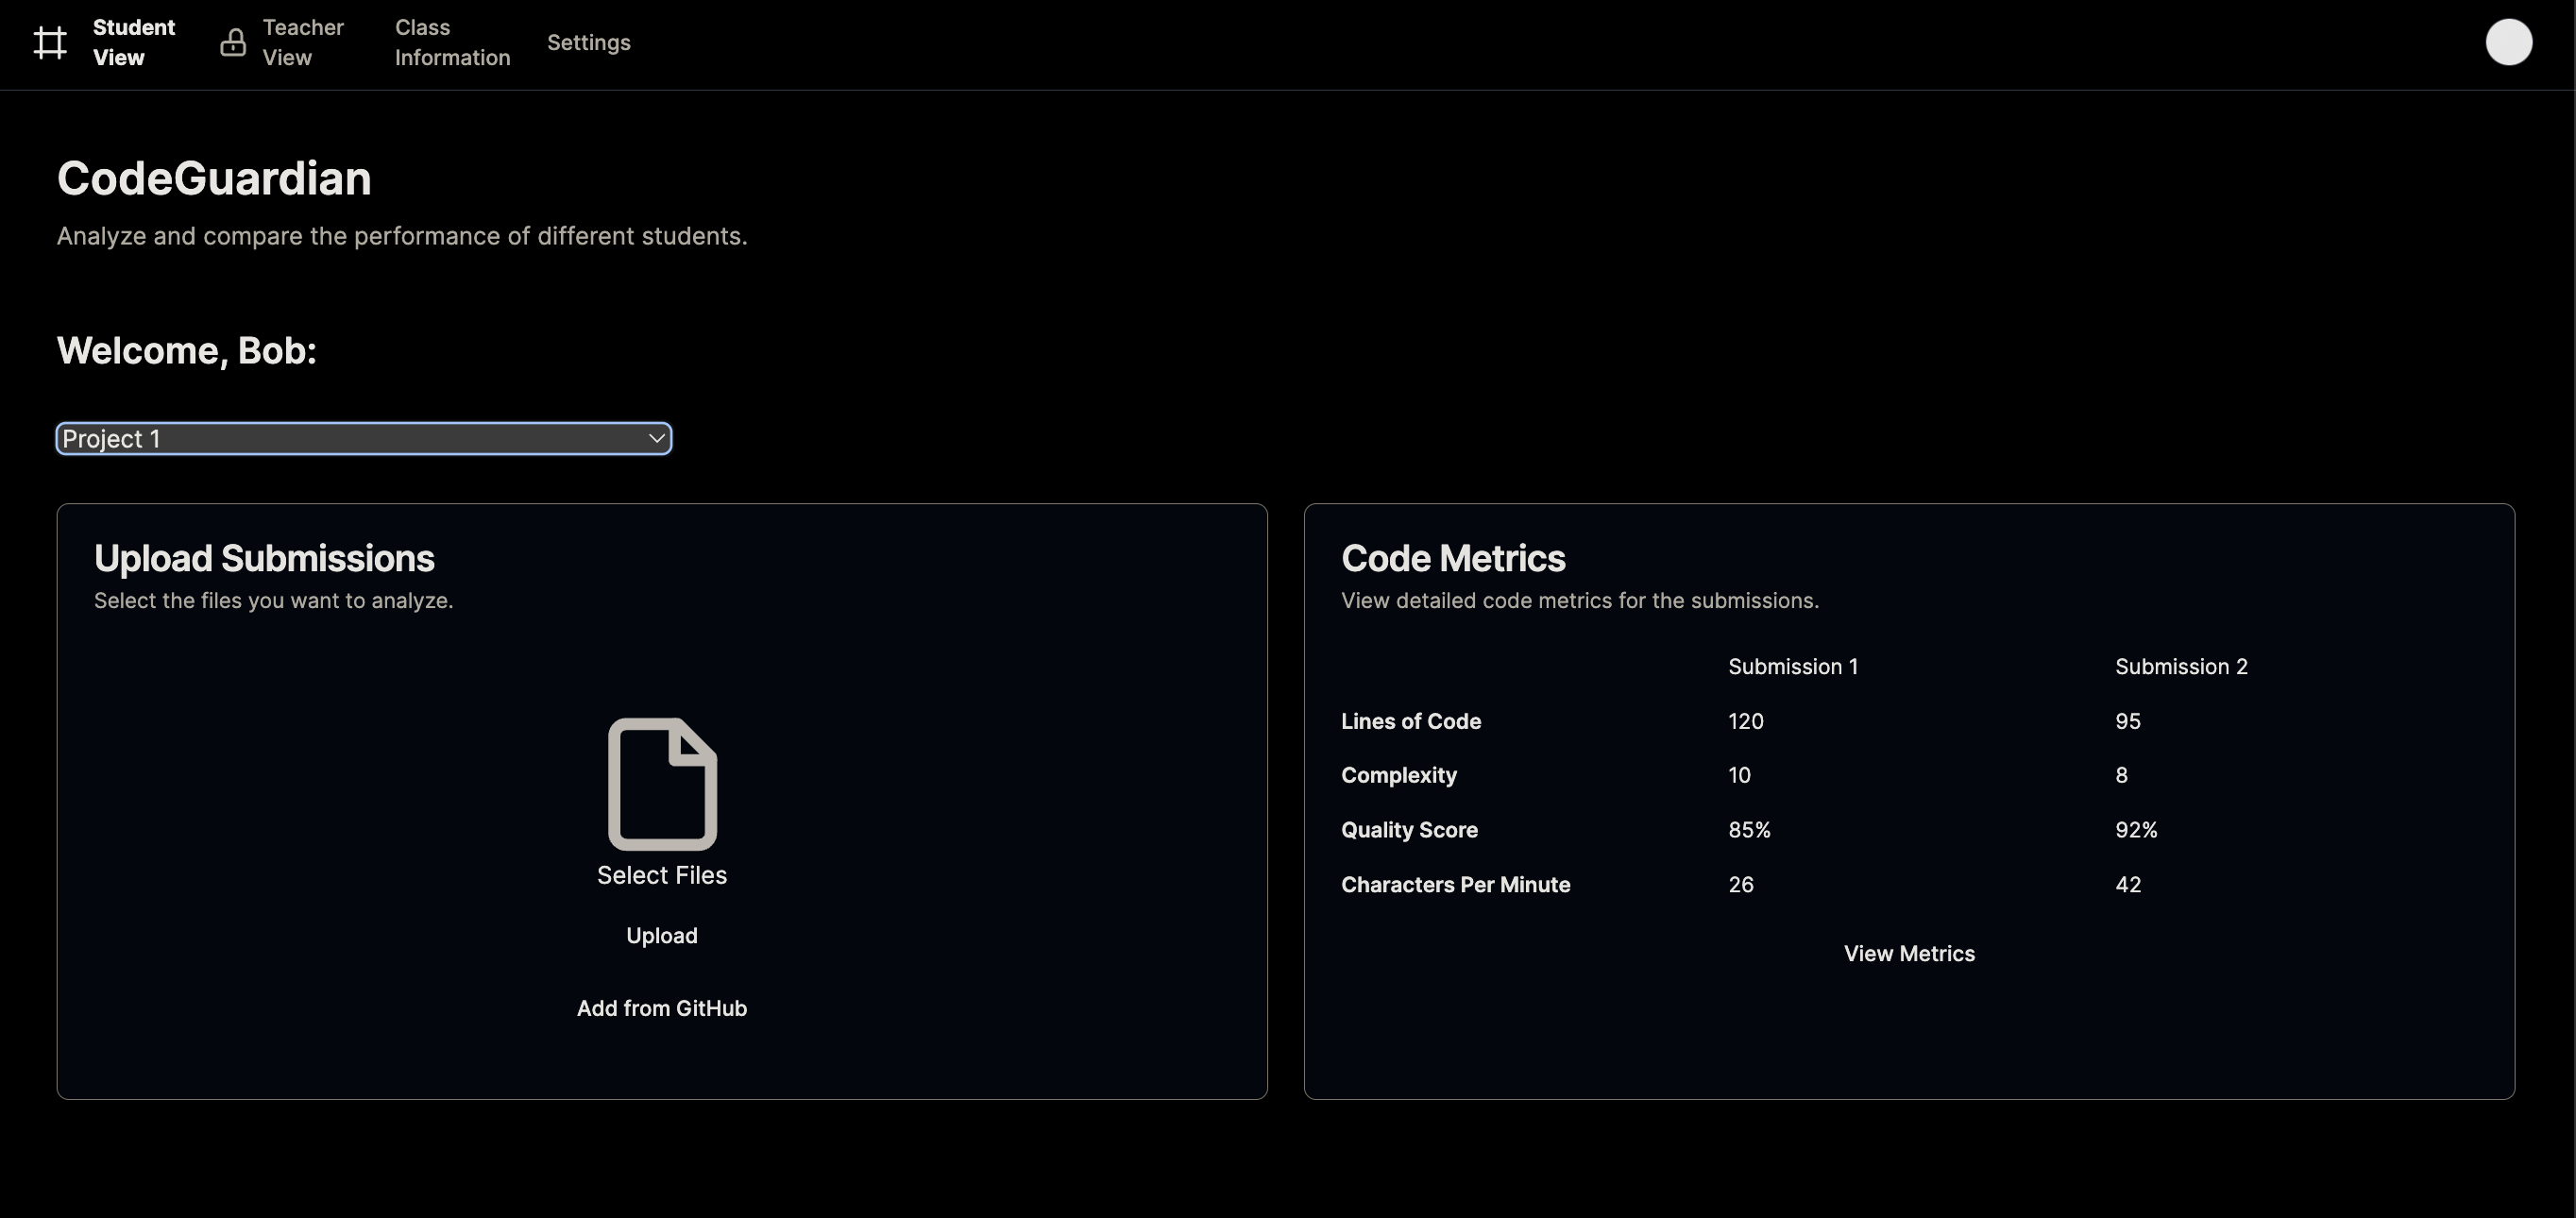The height and width of the screenshot is (1218, 2576).
Task: Switch to Student View tab
Action: pyautogui.click(x=133, y=43)
